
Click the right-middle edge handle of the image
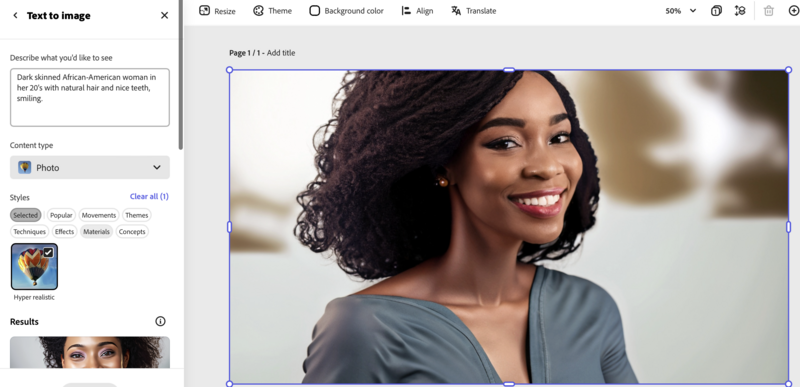click(788, 227)
